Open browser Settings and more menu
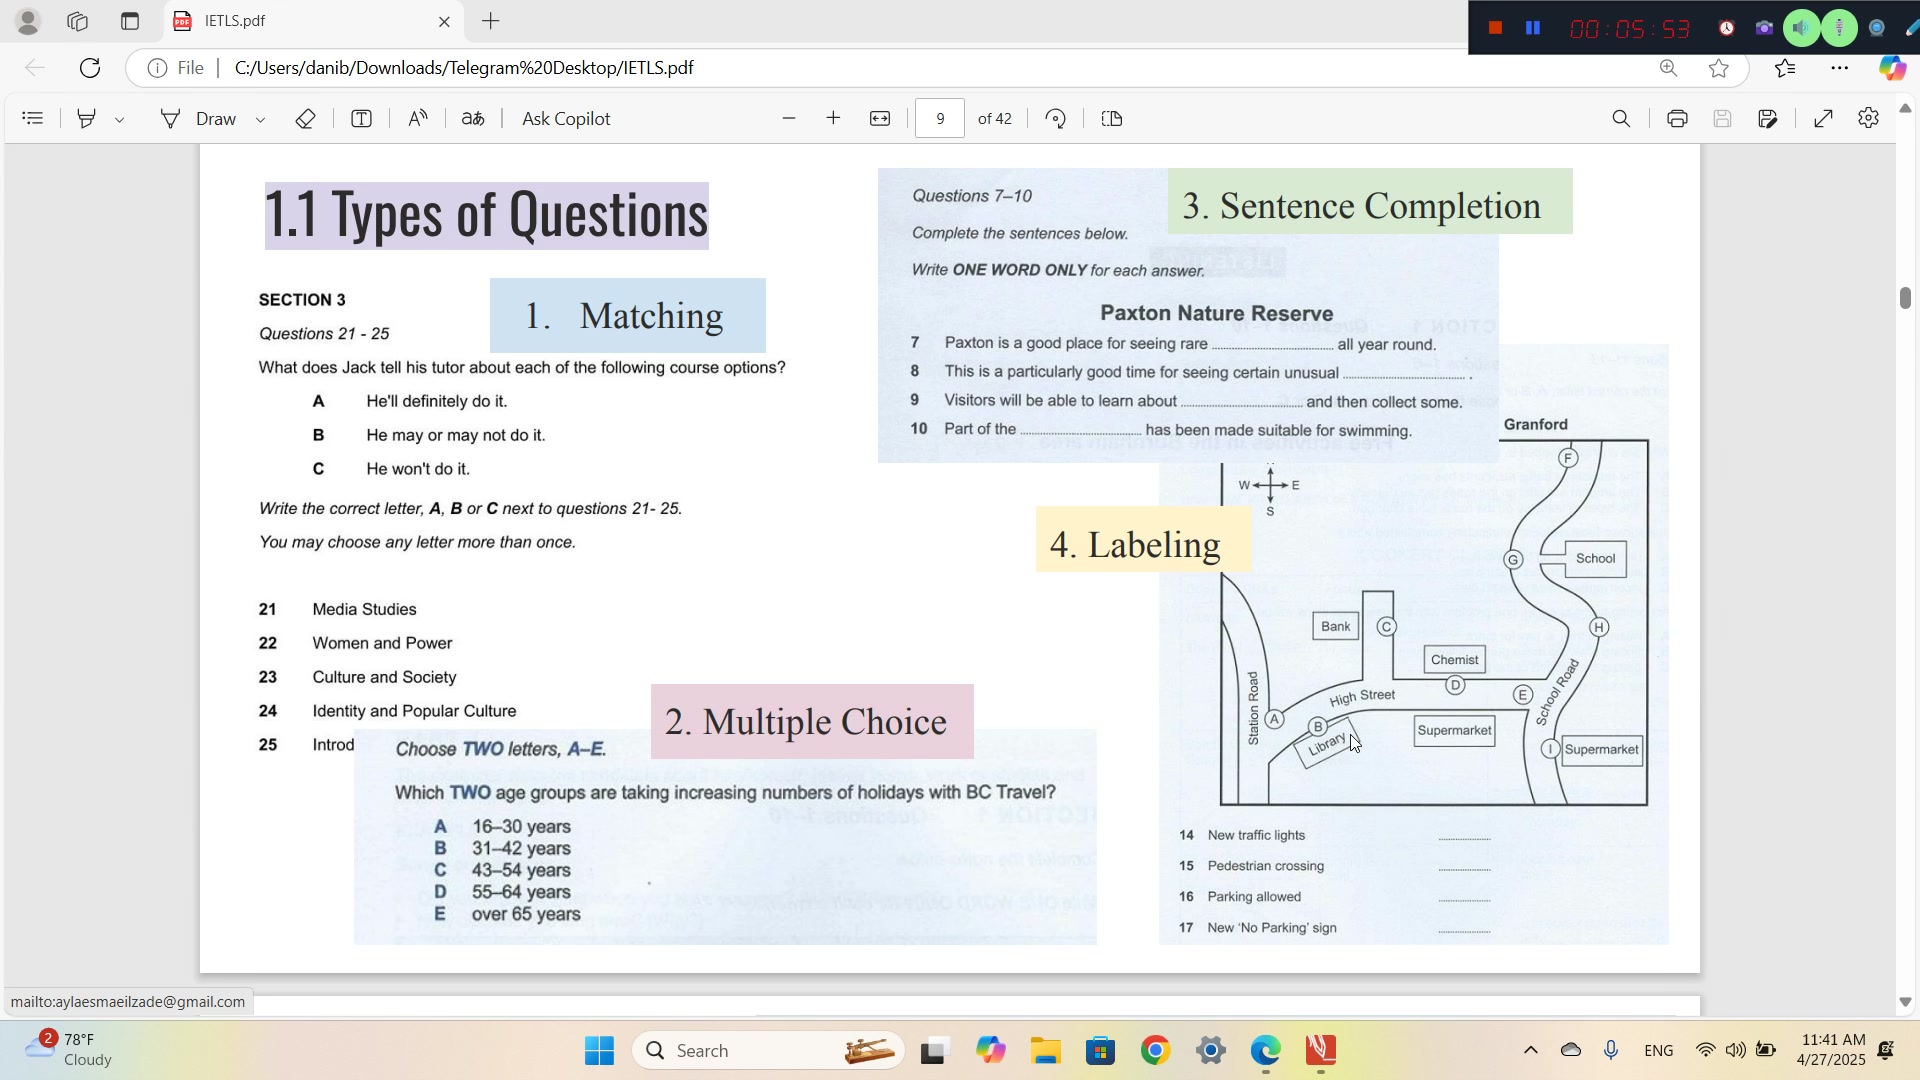Screen dimensions: 1920x1080 click(x=1839, y=68)
